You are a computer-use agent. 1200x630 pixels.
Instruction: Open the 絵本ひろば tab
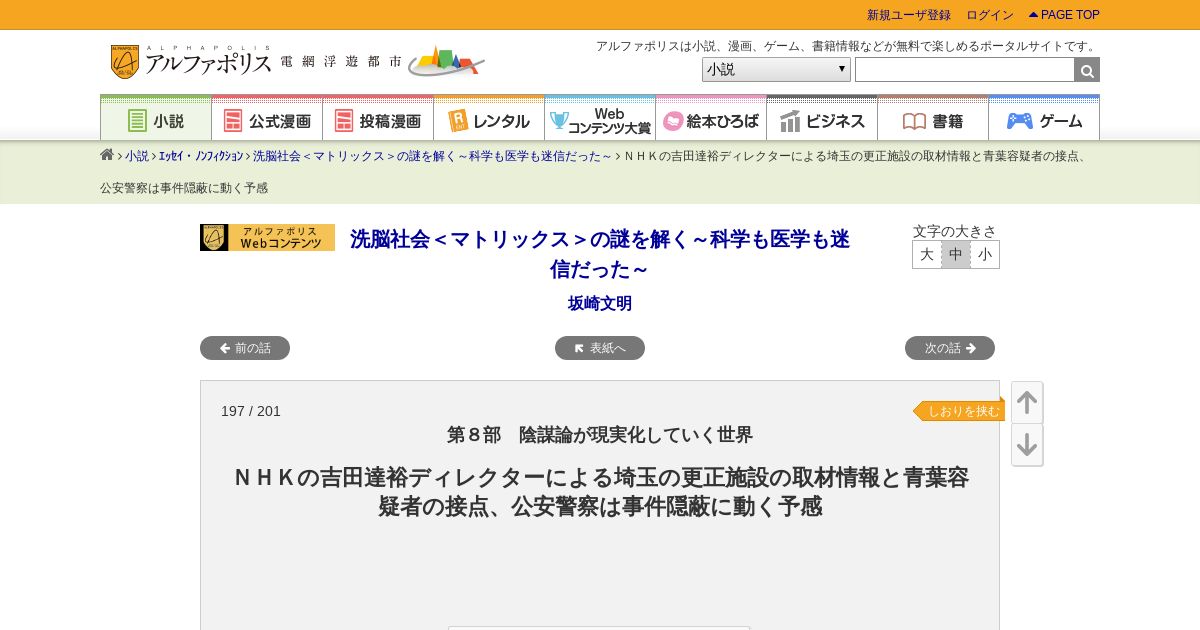(x=711, y=120)
